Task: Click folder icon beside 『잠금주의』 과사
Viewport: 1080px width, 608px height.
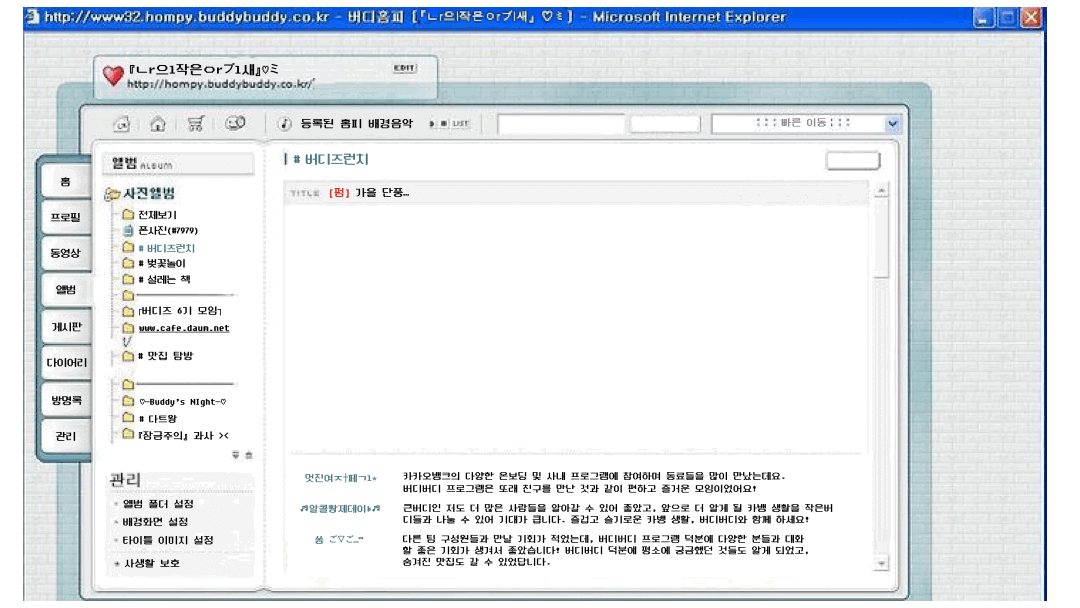Action: coord(128,434)
